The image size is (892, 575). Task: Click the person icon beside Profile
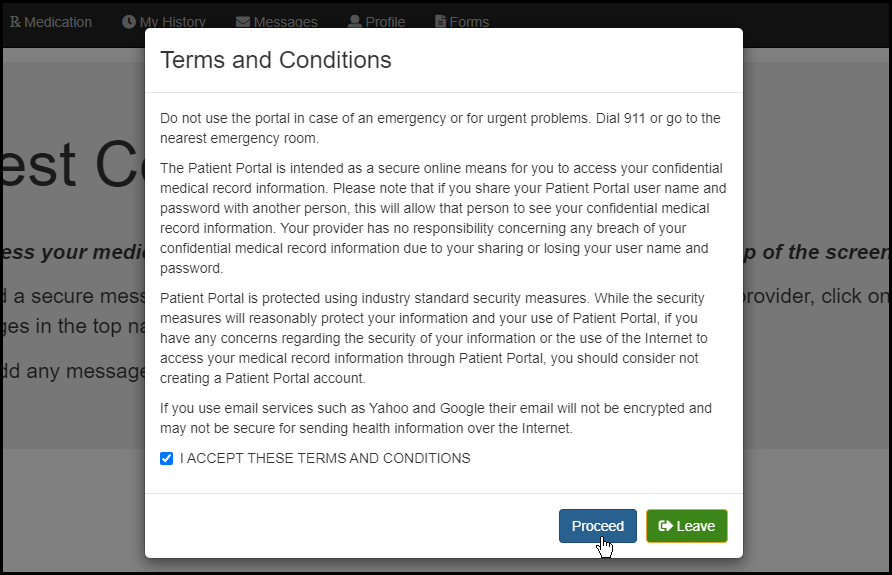[x=355, y=22]
